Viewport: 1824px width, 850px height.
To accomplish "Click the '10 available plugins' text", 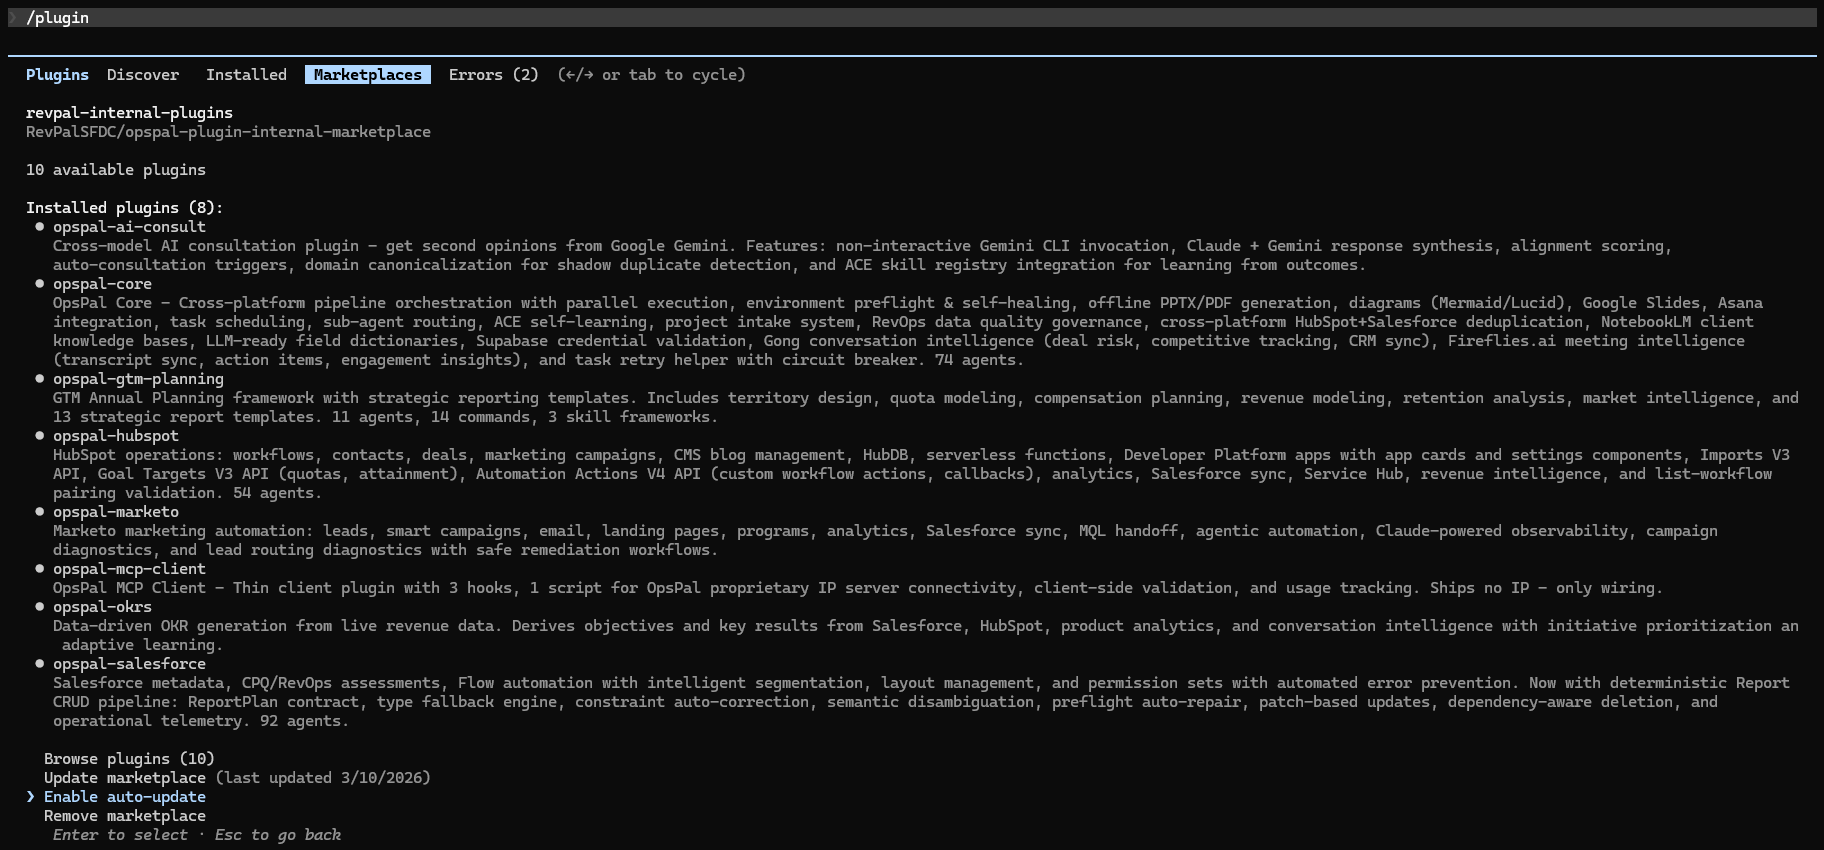I will tap(116, 170).
